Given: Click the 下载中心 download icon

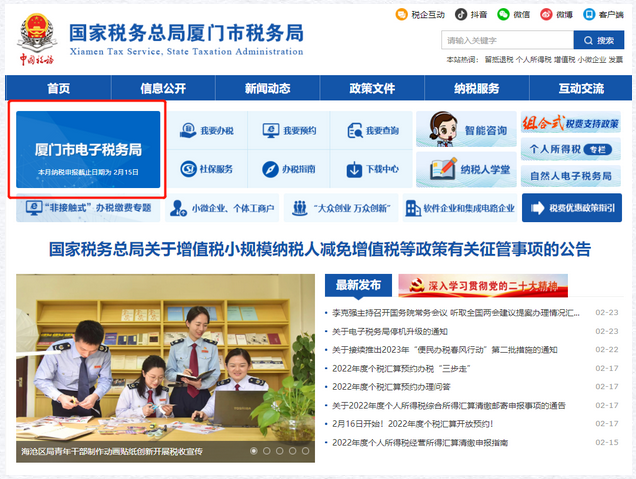Looking at the screenshot, I should [x=354, y=169].
